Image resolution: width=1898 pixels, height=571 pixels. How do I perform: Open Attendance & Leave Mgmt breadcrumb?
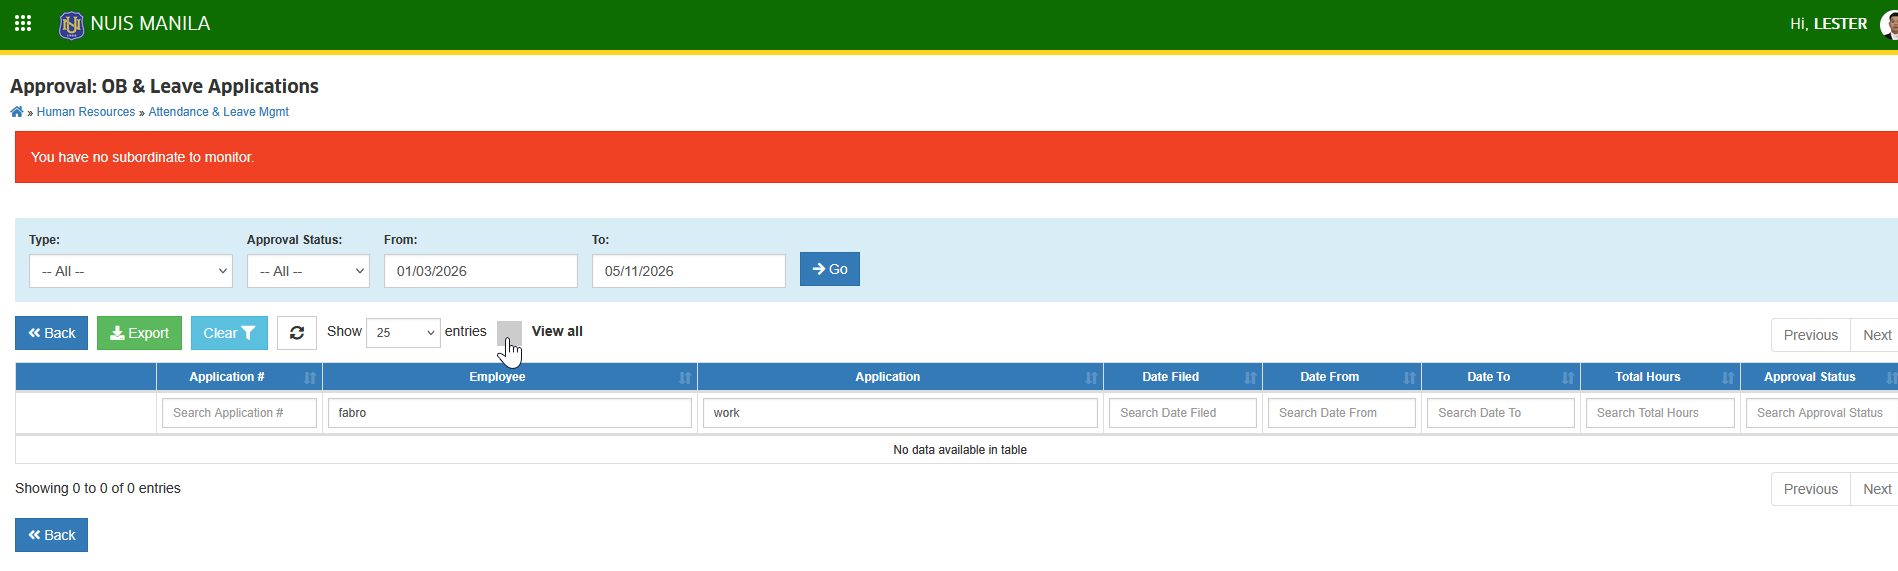(x=218, y=112)
